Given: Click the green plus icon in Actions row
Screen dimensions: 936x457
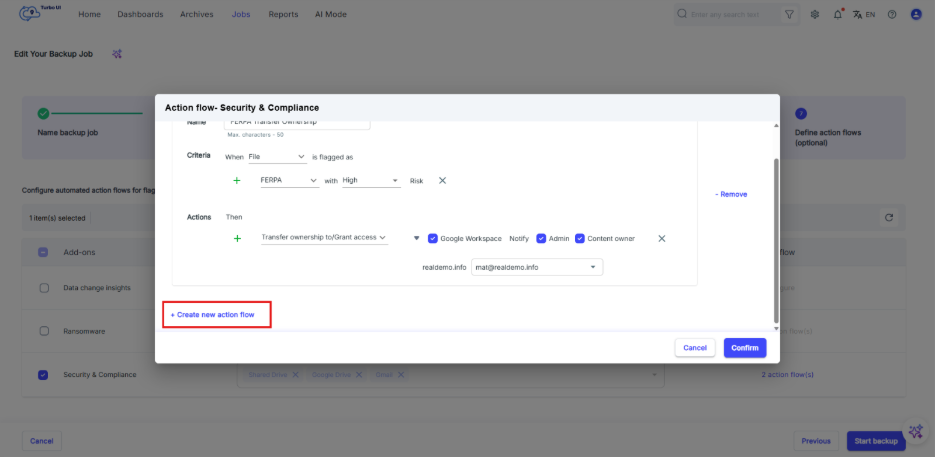Looking at the screenshot, I should point(237,238).
